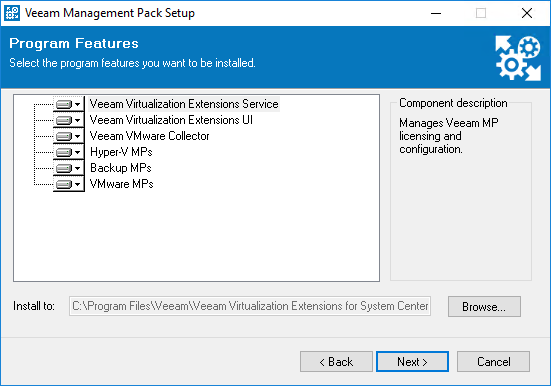Viewport: 551px width, 386px height.
Task: Open feature dropdown for Veeam Virtualization Extensions UI
Action: pyautogui.click(x=69, y=120)
